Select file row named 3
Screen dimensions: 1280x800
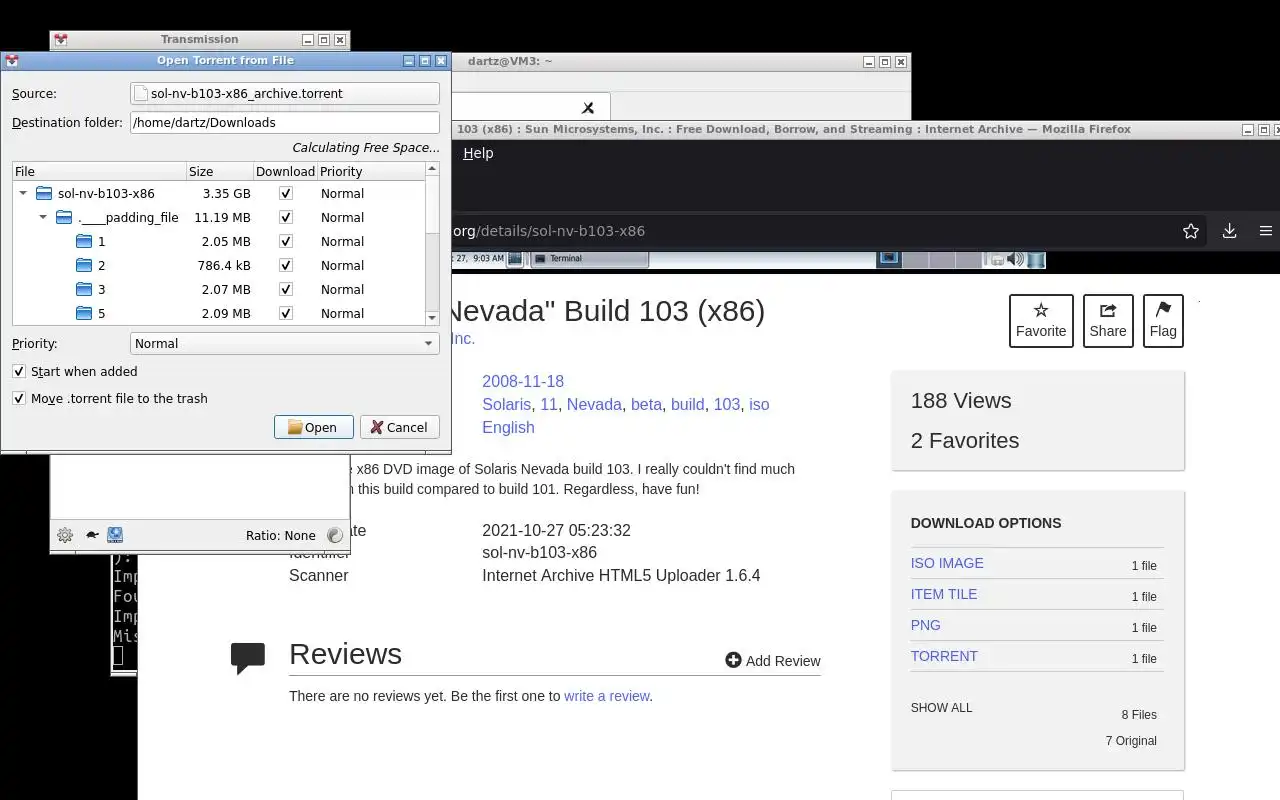pyautogui.click(x=219, y=289)
